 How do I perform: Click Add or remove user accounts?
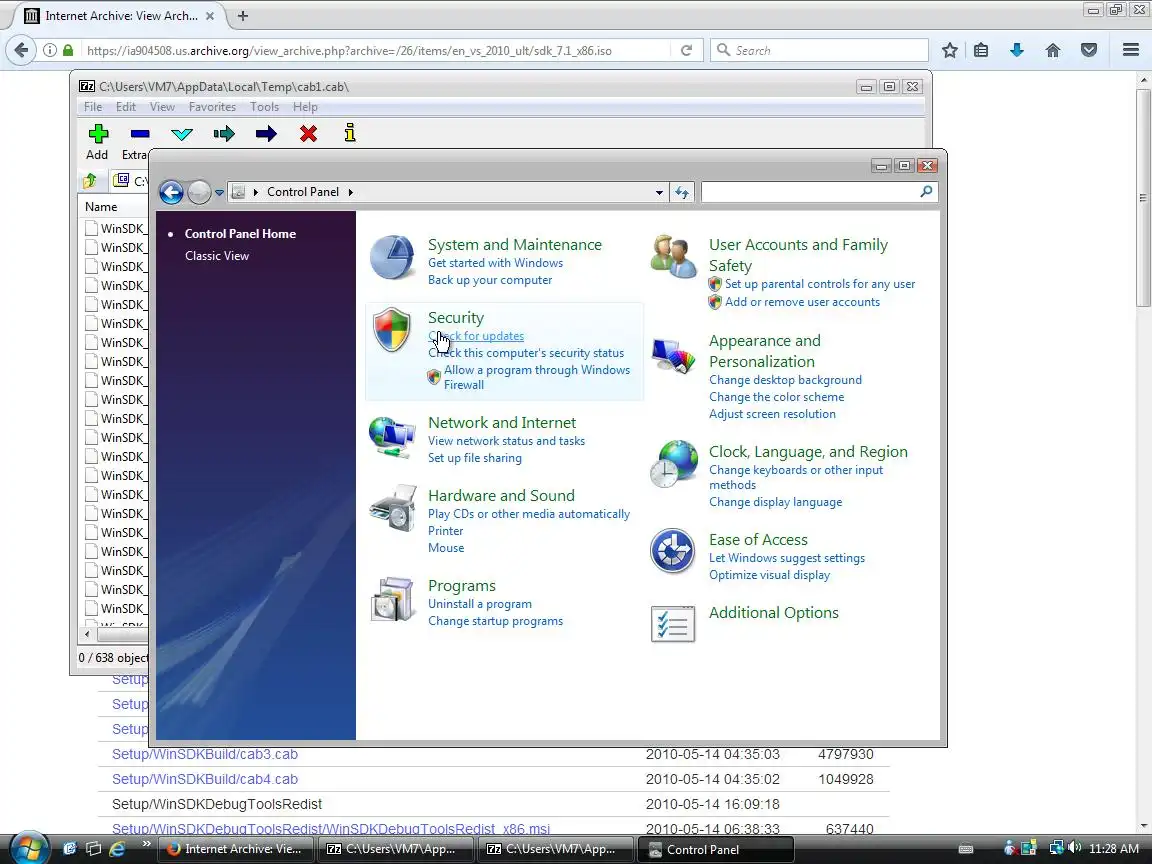[x=802, y=302]
